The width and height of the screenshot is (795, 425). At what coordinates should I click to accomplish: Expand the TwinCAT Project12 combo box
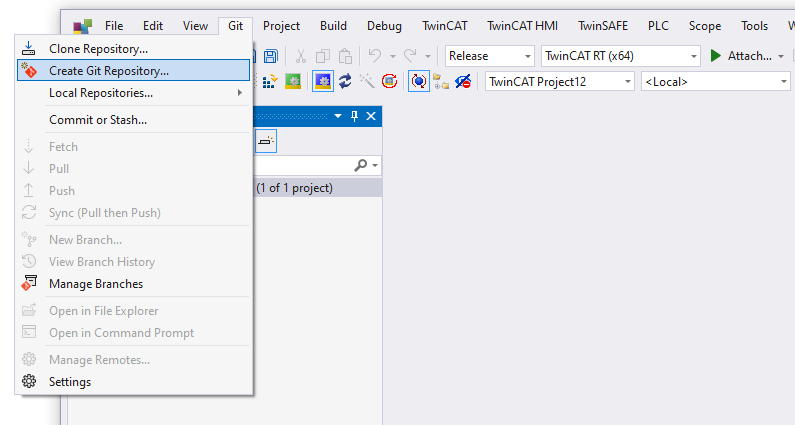click(x=560, y=82)
